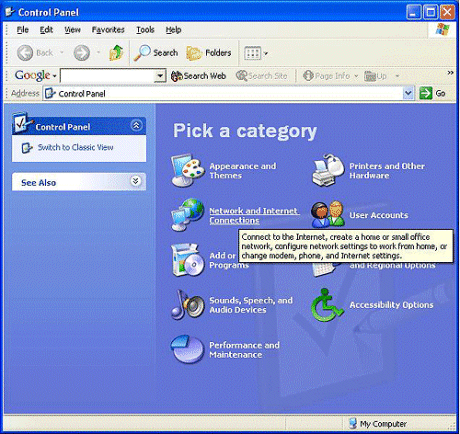Open the Favorites menu
Screen dimensions: 460x434
coord(108,30)
